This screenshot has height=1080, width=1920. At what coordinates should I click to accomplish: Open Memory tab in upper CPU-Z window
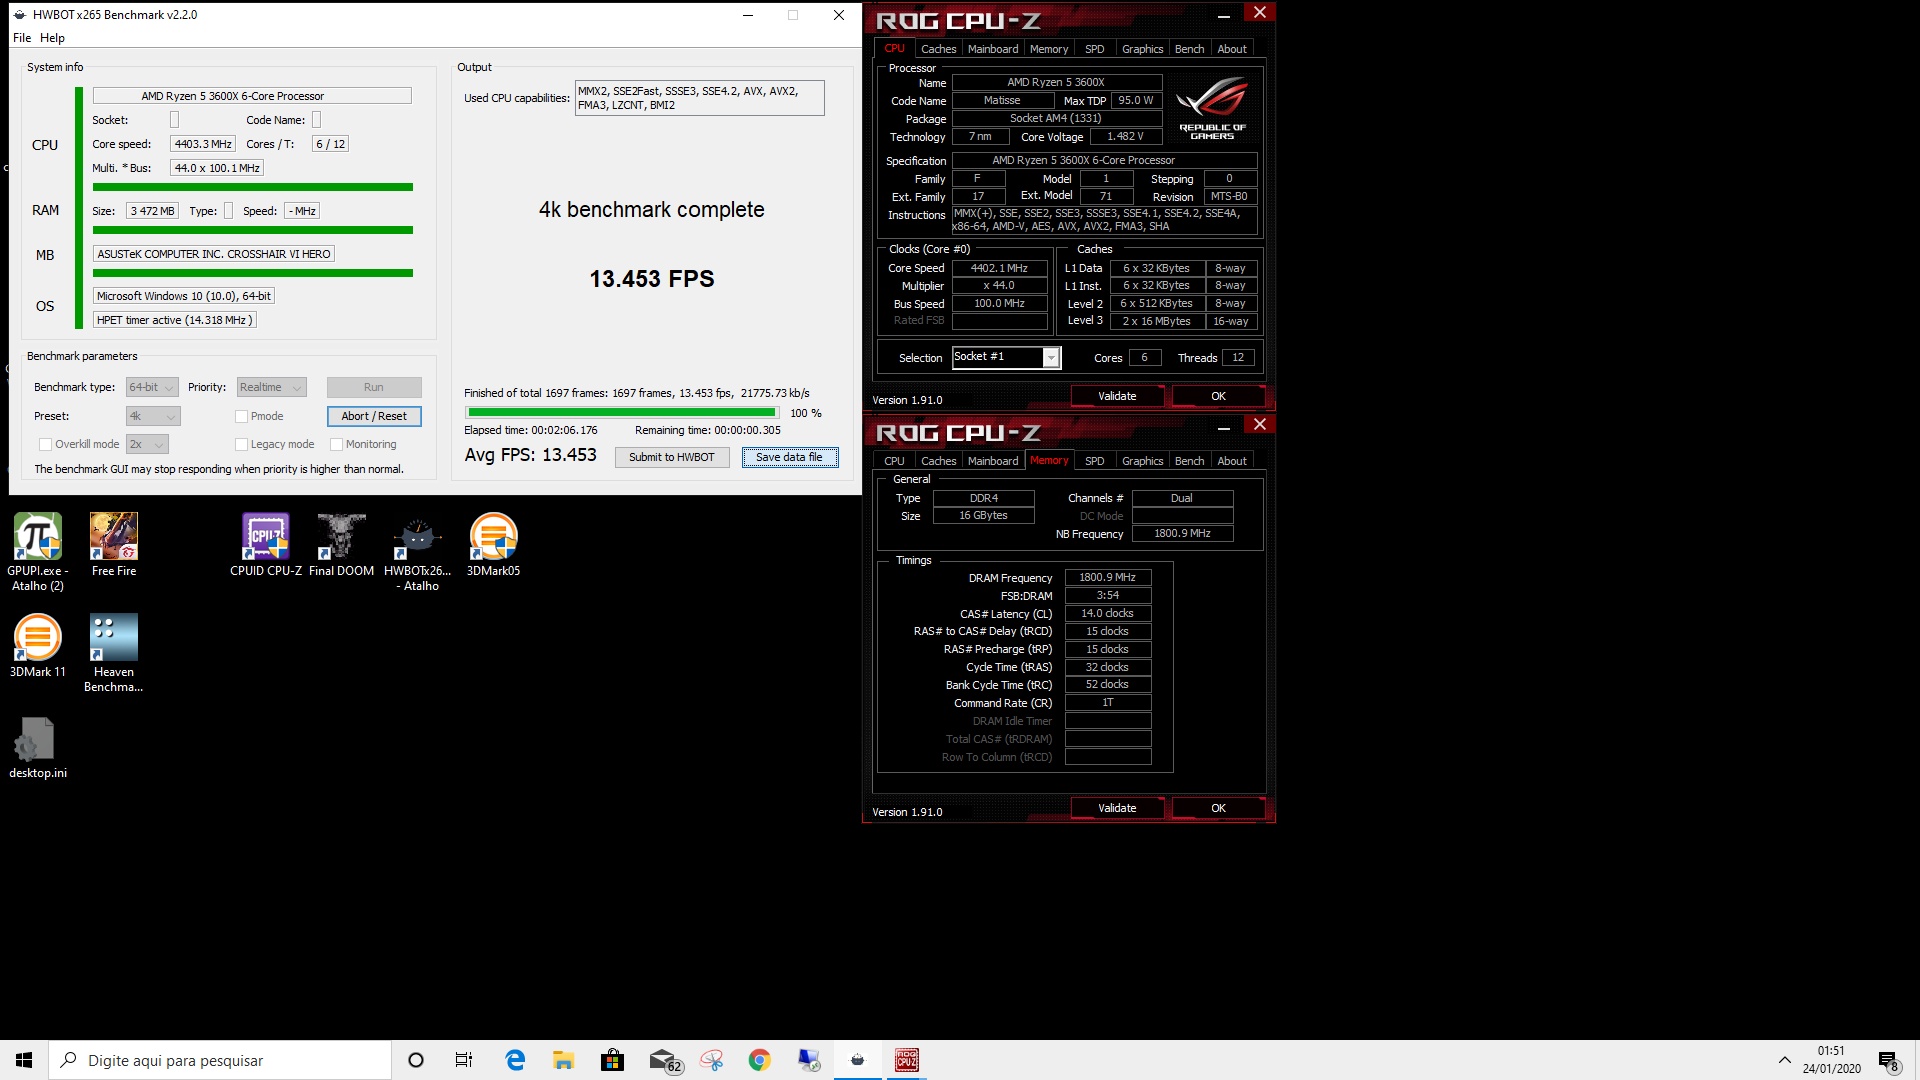[x=1049, y=49]
